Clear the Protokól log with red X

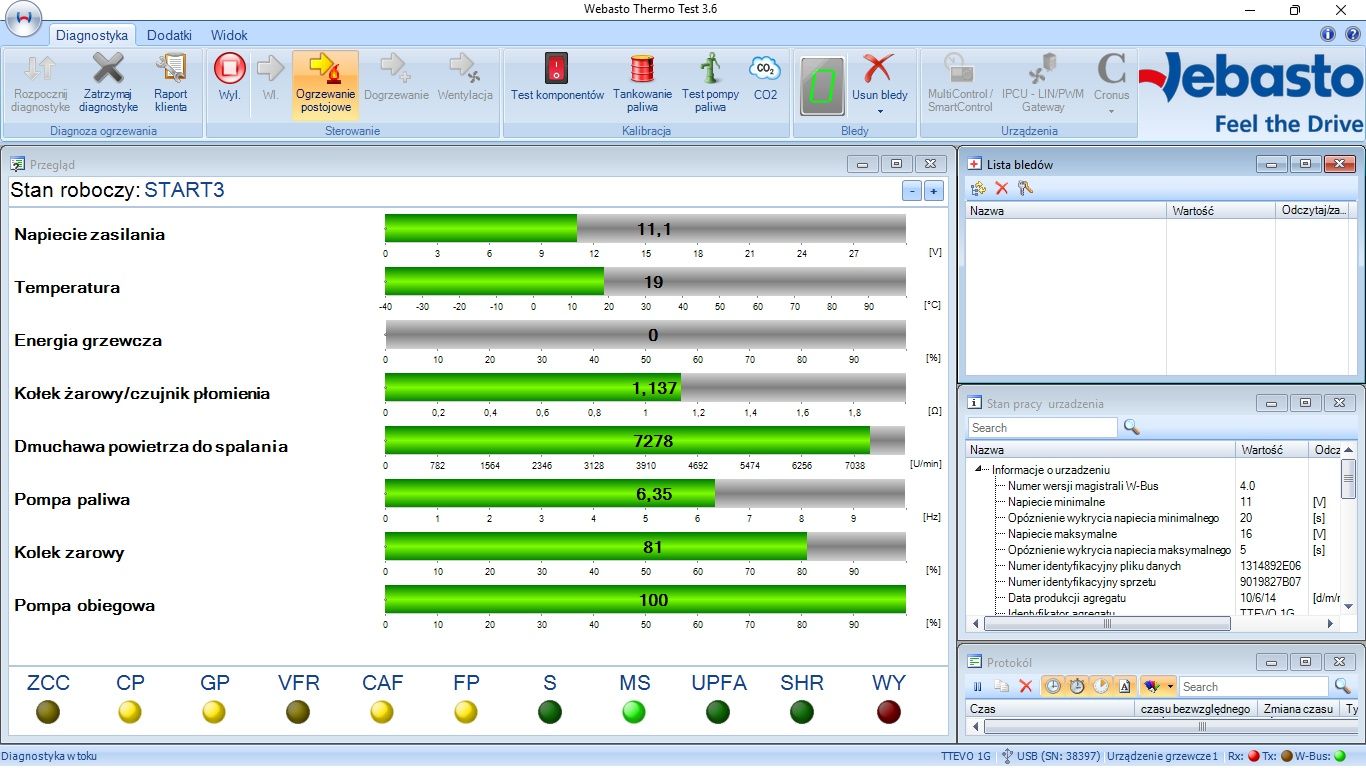pyautogui.click(x=1025, y=686)
